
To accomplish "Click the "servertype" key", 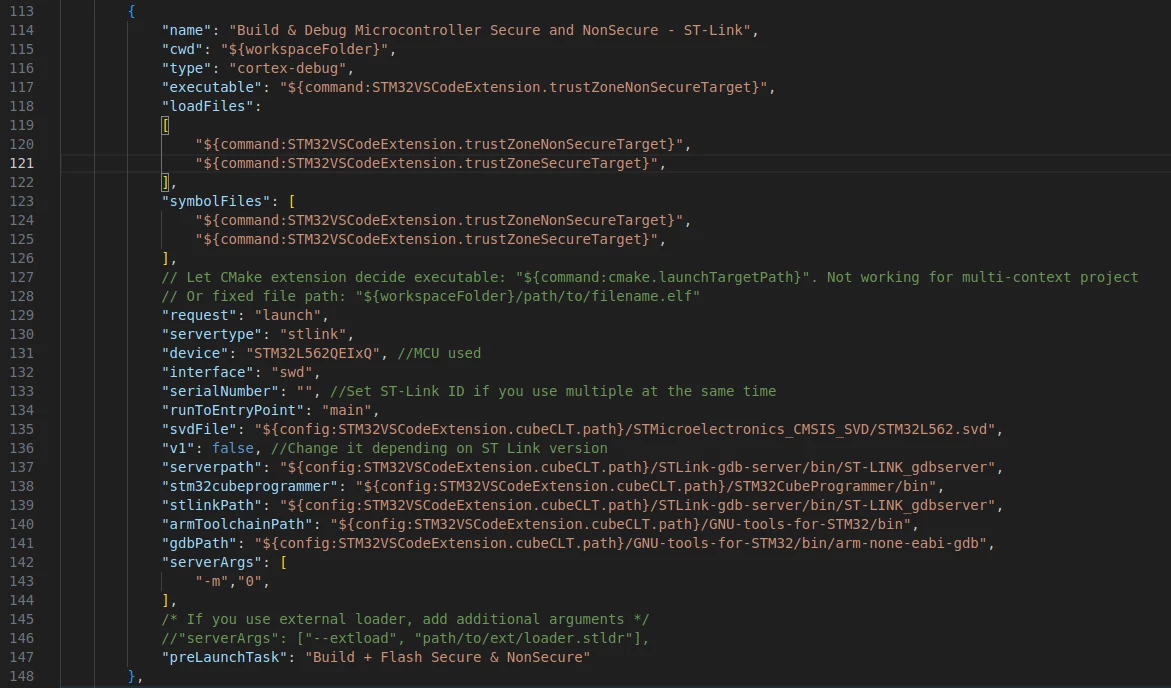I will pos(212,335).
